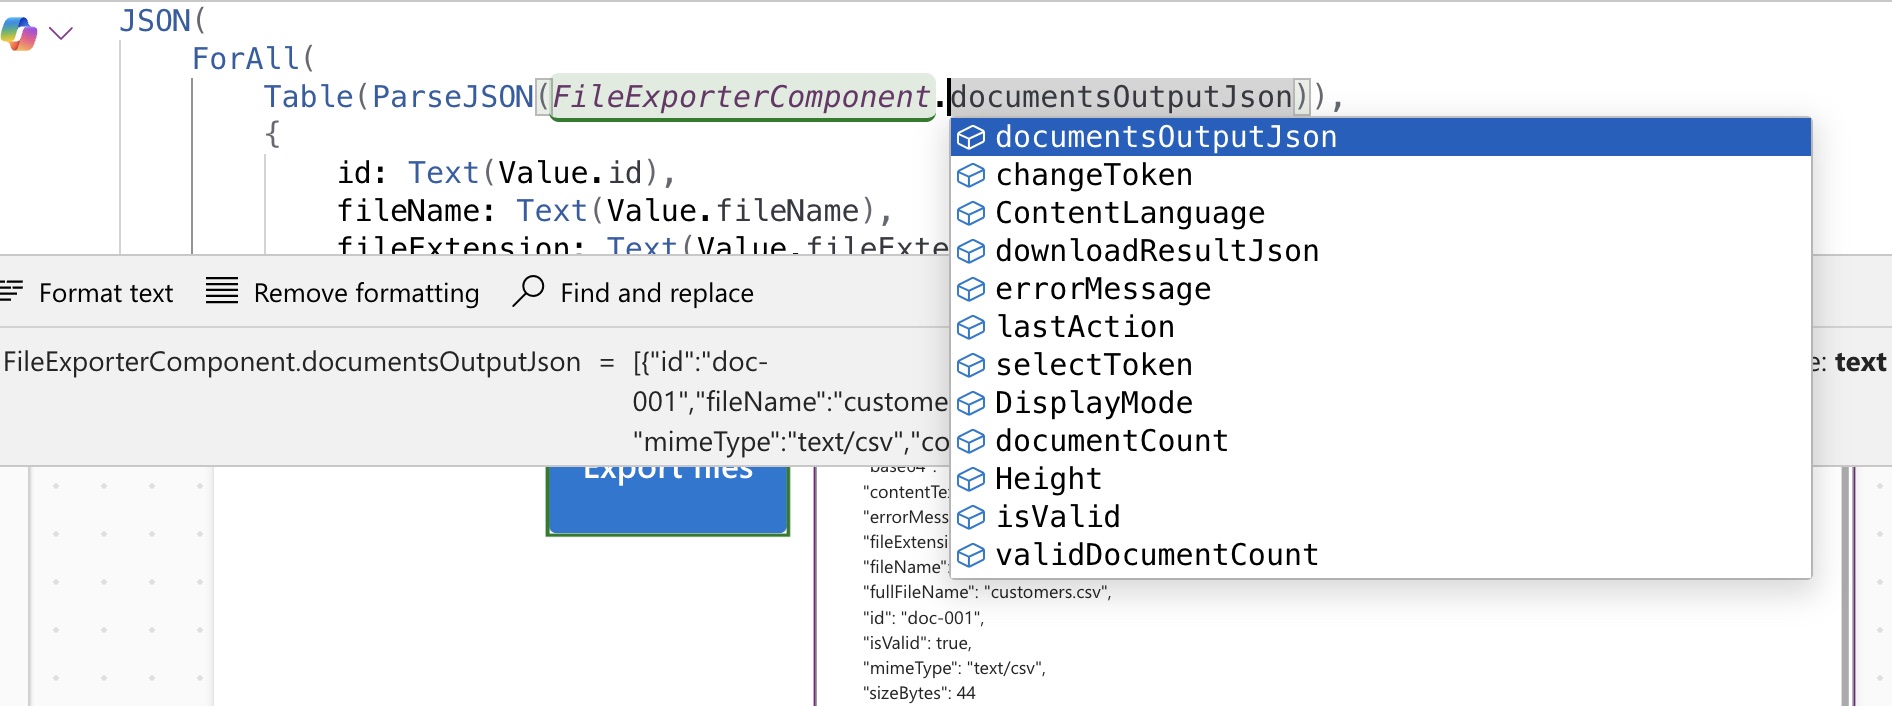The image size is (1892, 706).
Task: Click the cube icon beside DisplayMode
Action: 971,403
